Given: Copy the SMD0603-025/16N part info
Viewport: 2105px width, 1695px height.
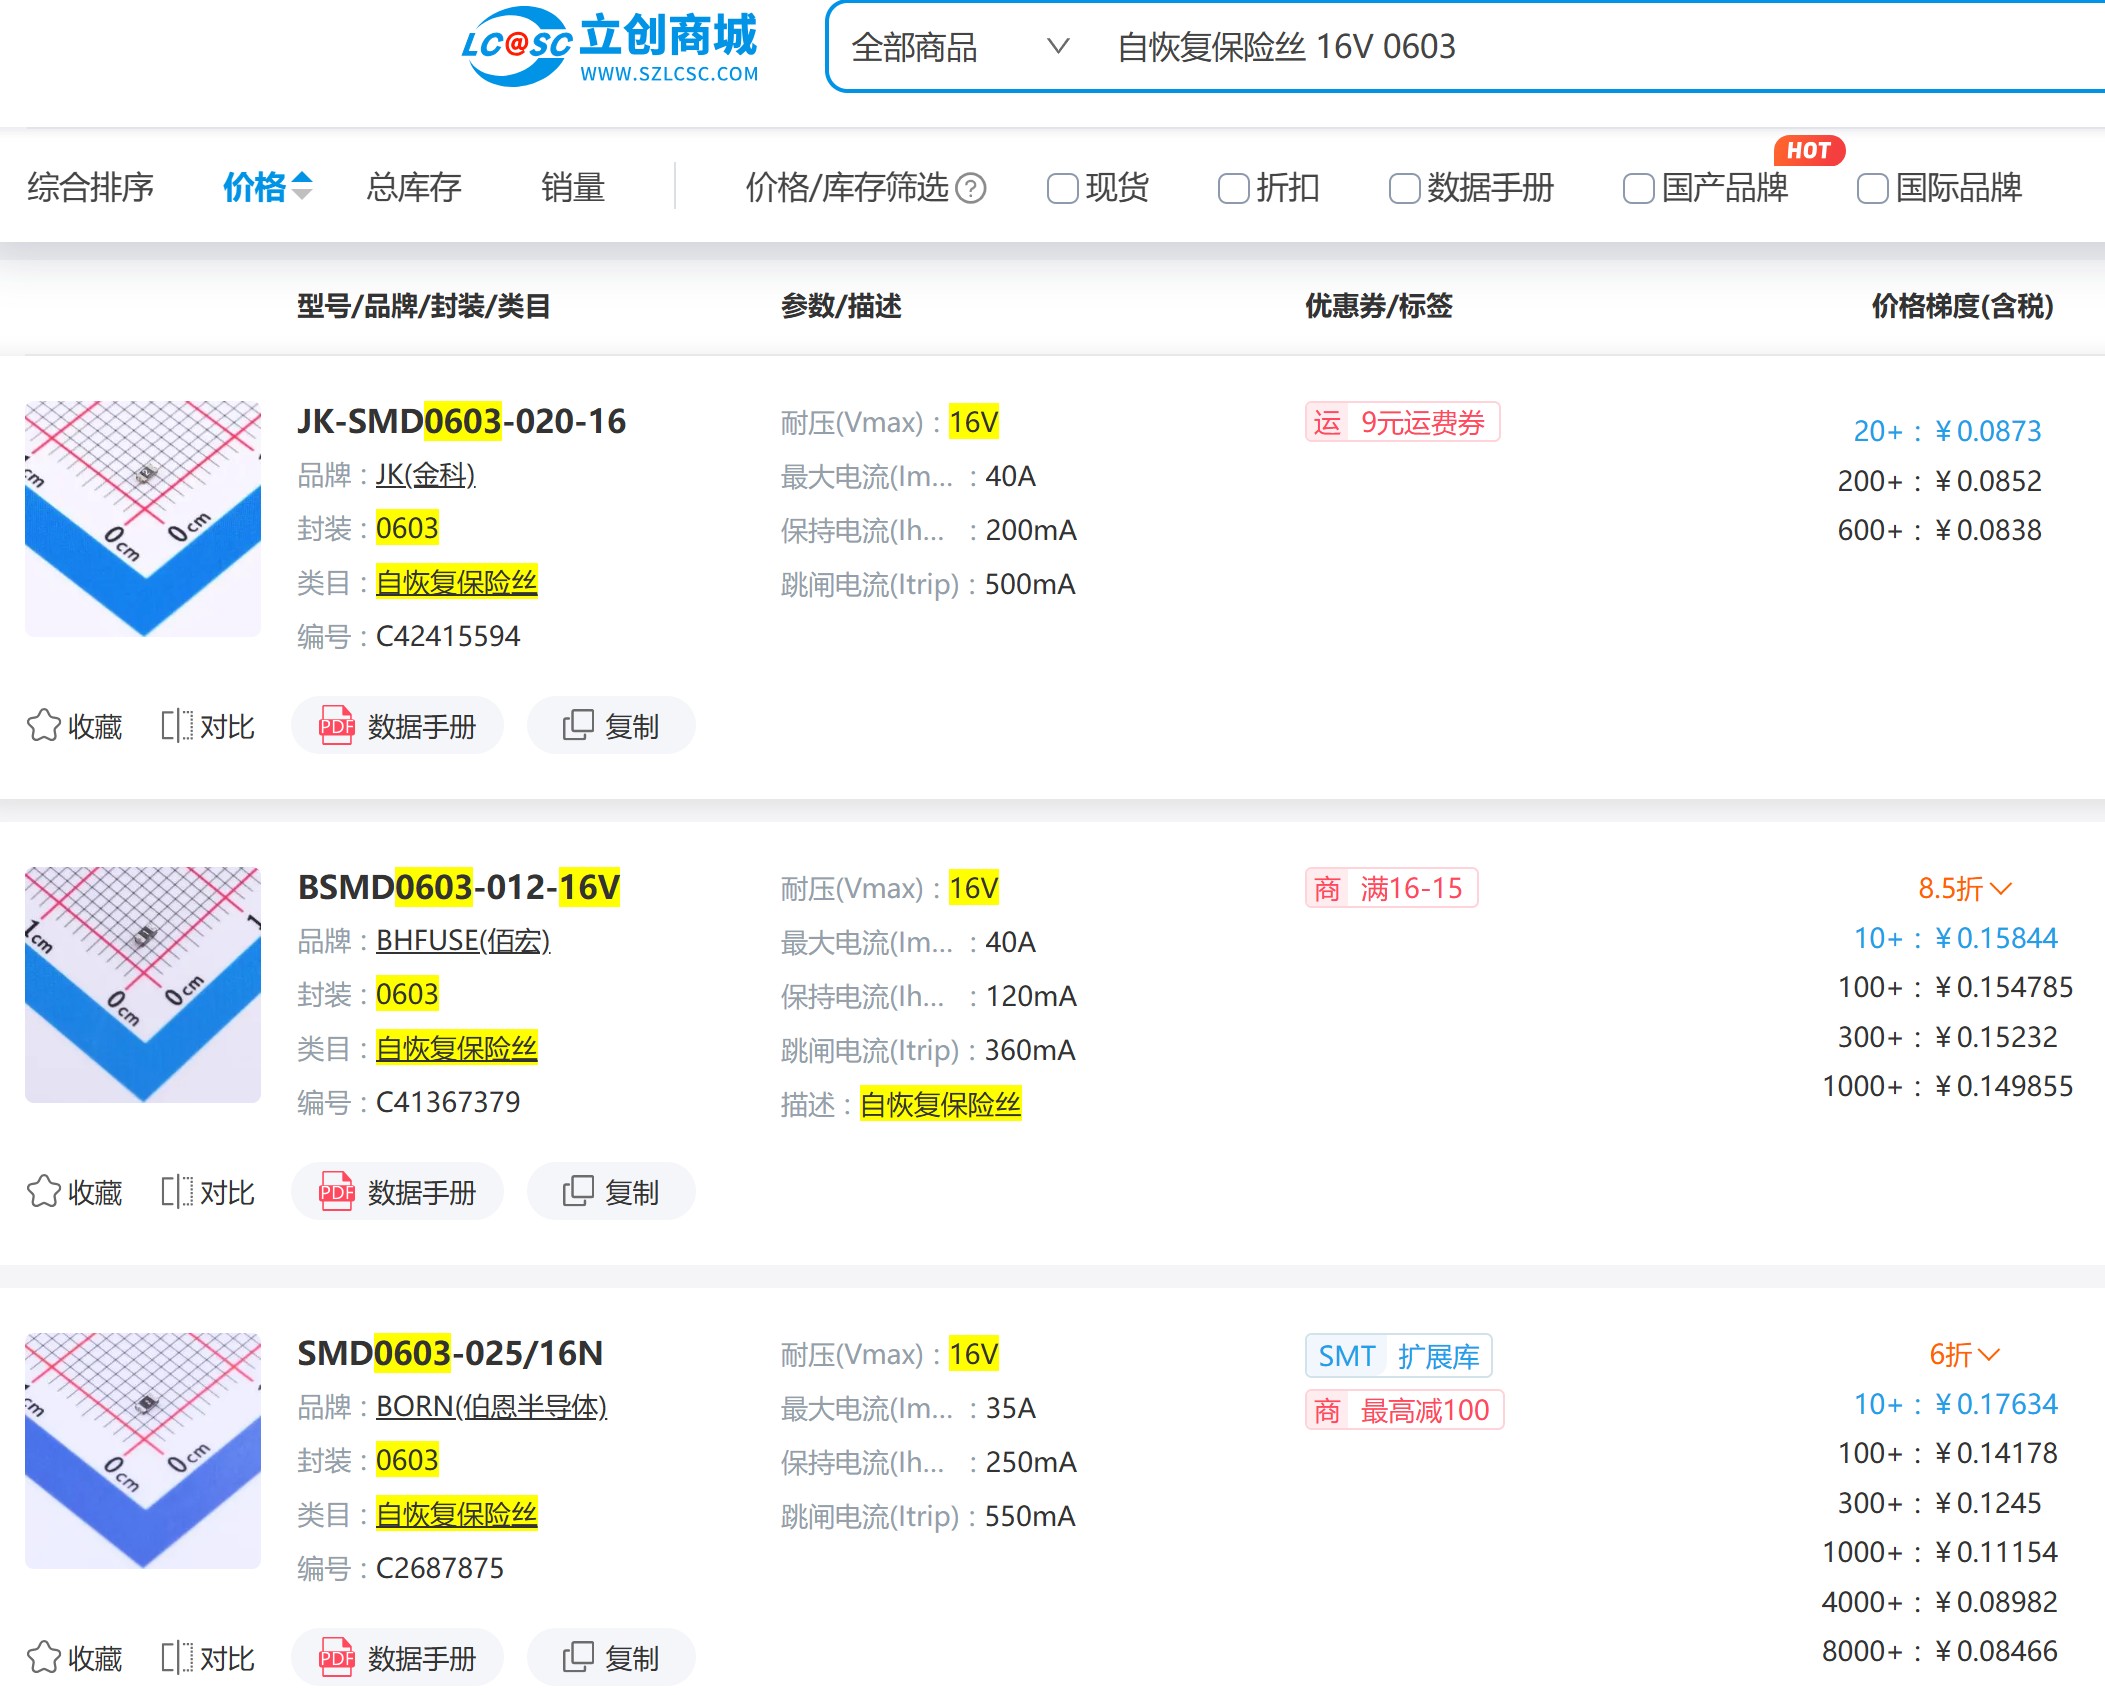Looking at the screenshot, I should [610, 1657].
